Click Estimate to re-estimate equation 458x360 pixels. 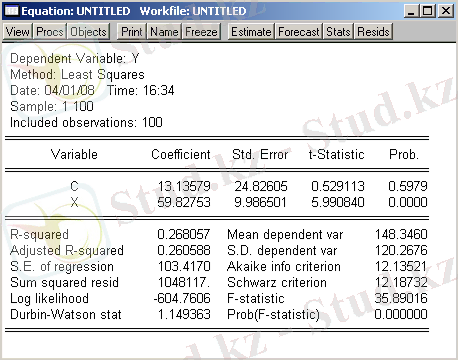pyautogui.click(x=251, y=32)
